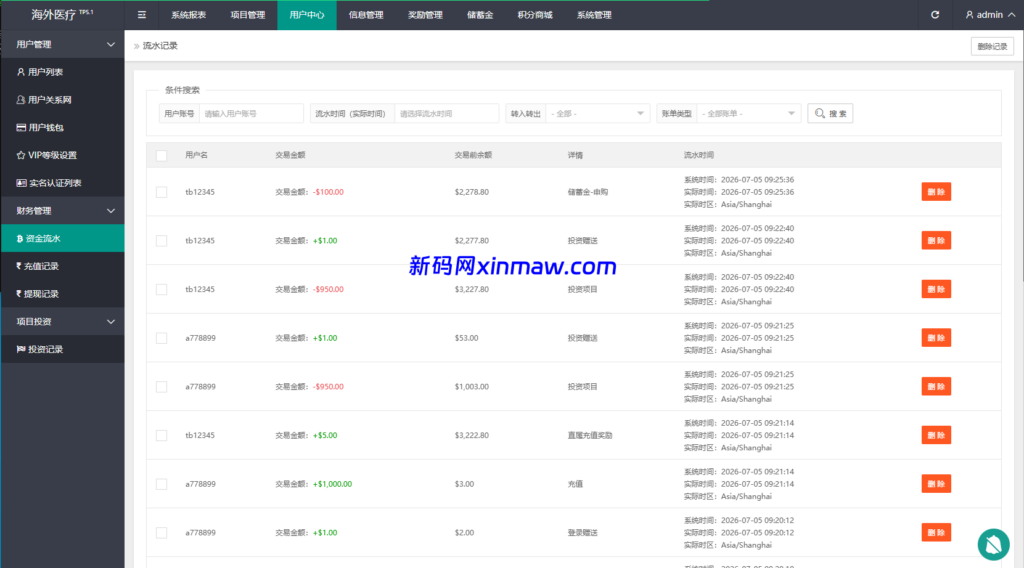Open 投资记录 in the sidebar
This screenshot has height=568, width=1024.
click(x=63, y=349)
